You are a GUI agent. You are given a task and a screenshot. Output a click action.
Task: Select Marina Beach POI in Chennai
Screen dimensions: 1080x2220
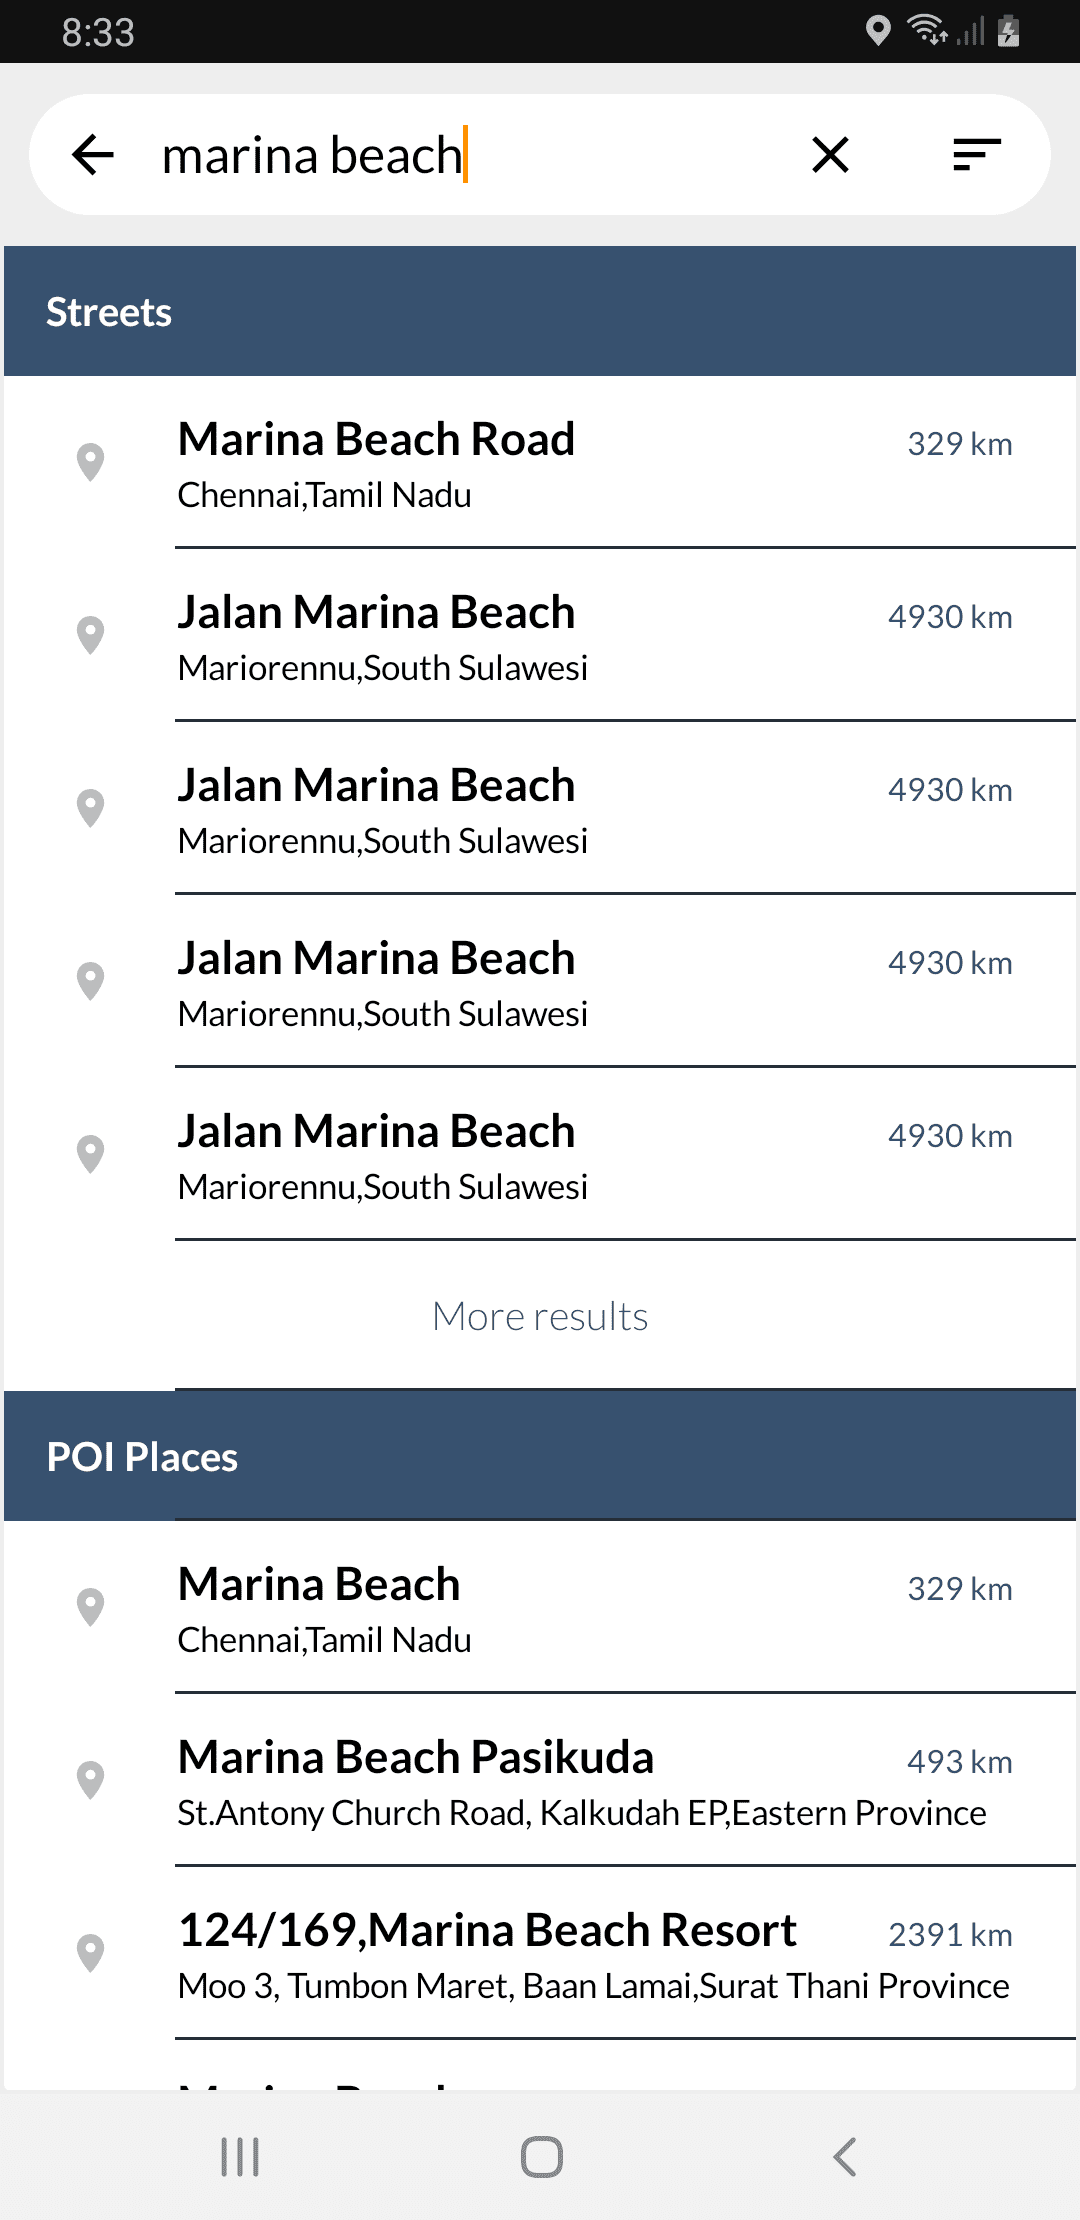(x=320, y=1608)
